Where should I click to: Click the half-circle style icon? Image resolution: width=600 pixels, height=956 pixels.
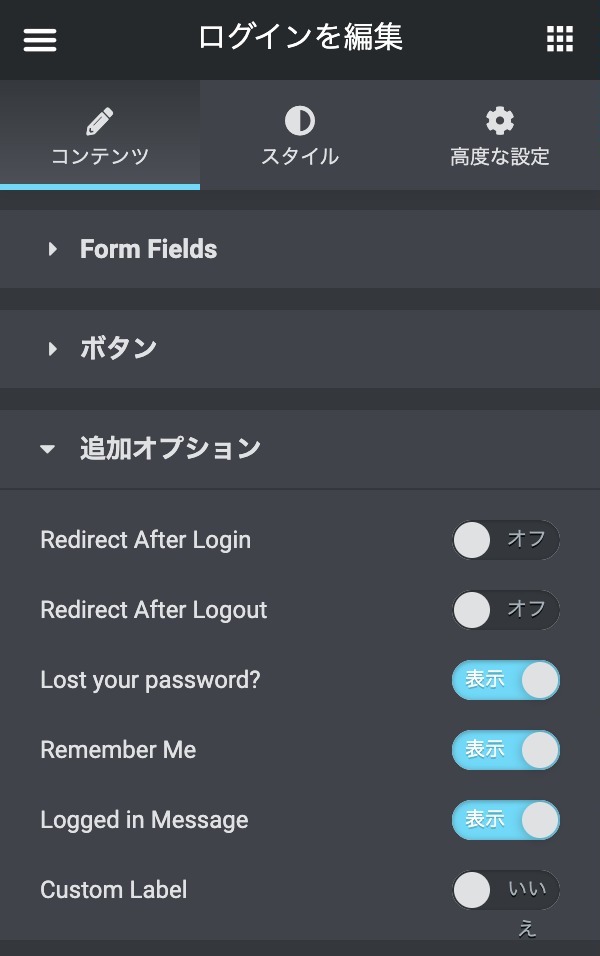299,122
